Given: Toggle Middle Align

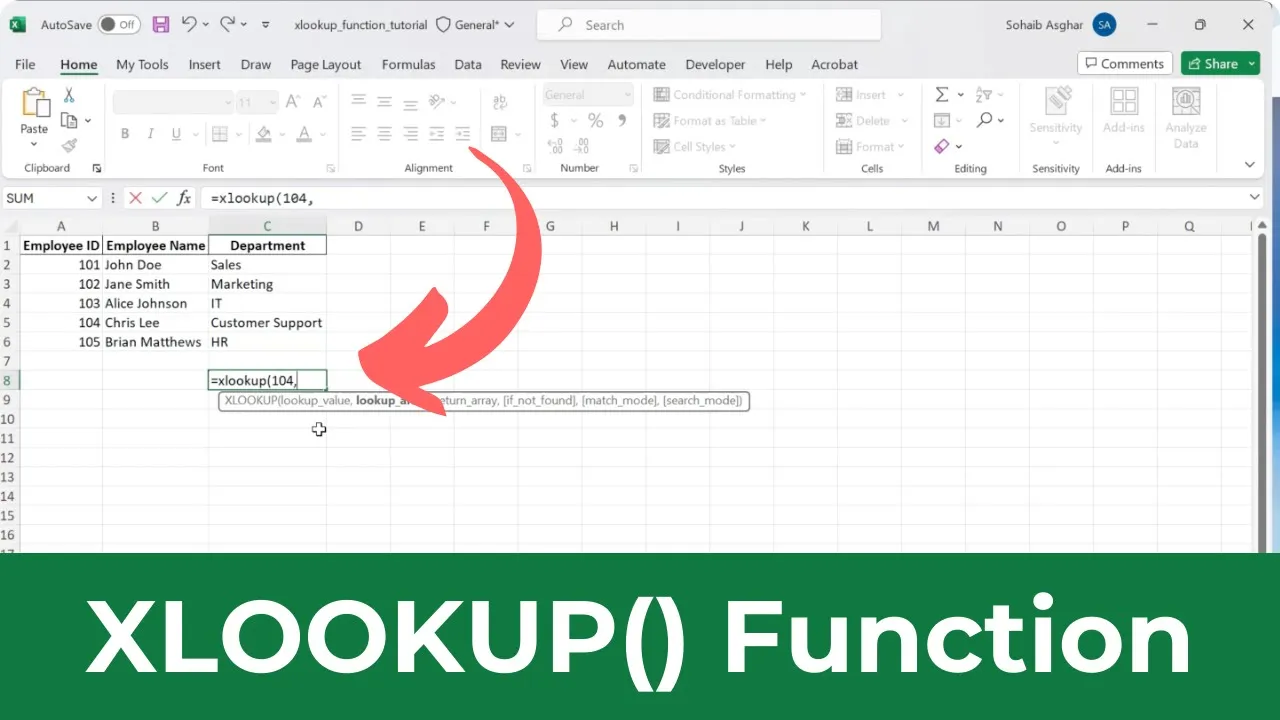Looking at the screenshot, I should pyautogui.click(x=384, y=101).
